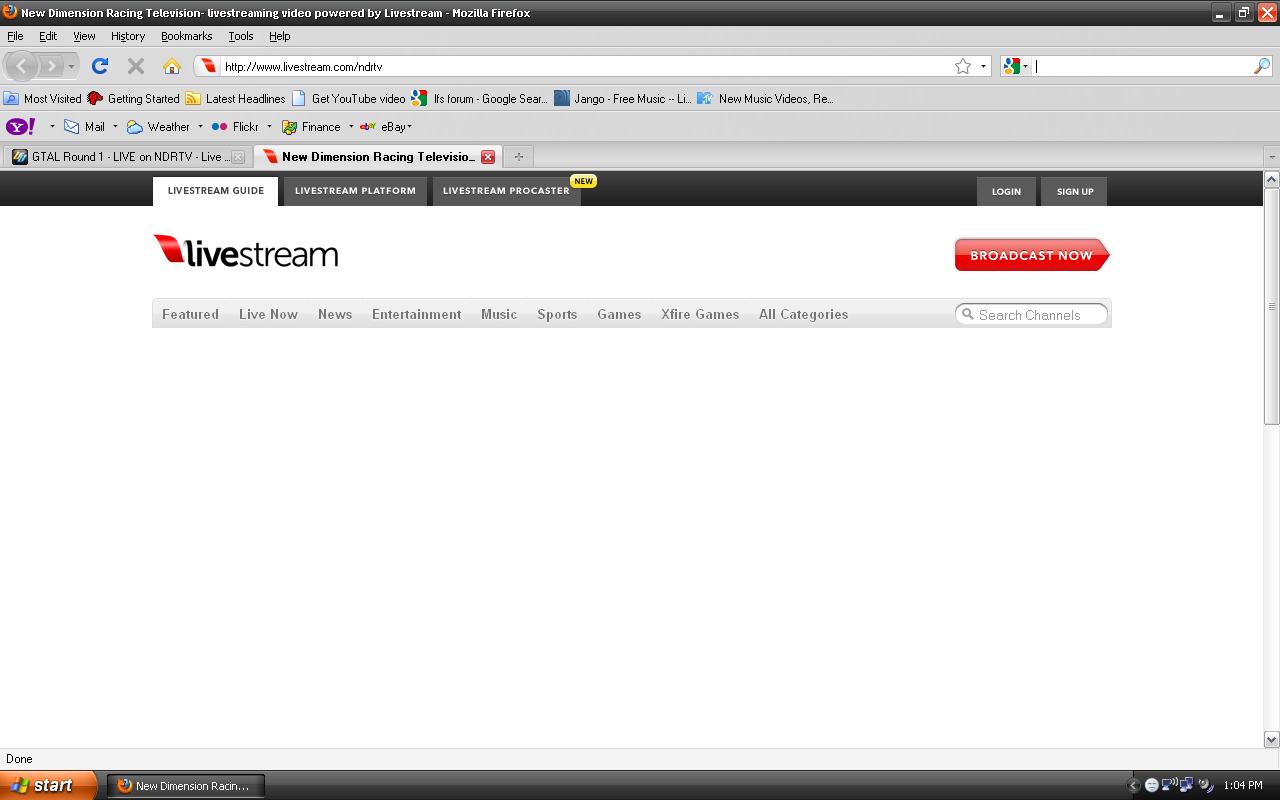This screenshot has width=1280, height=800.
Task: Reload the page with the blue Refresh icon
Action: 99,66
